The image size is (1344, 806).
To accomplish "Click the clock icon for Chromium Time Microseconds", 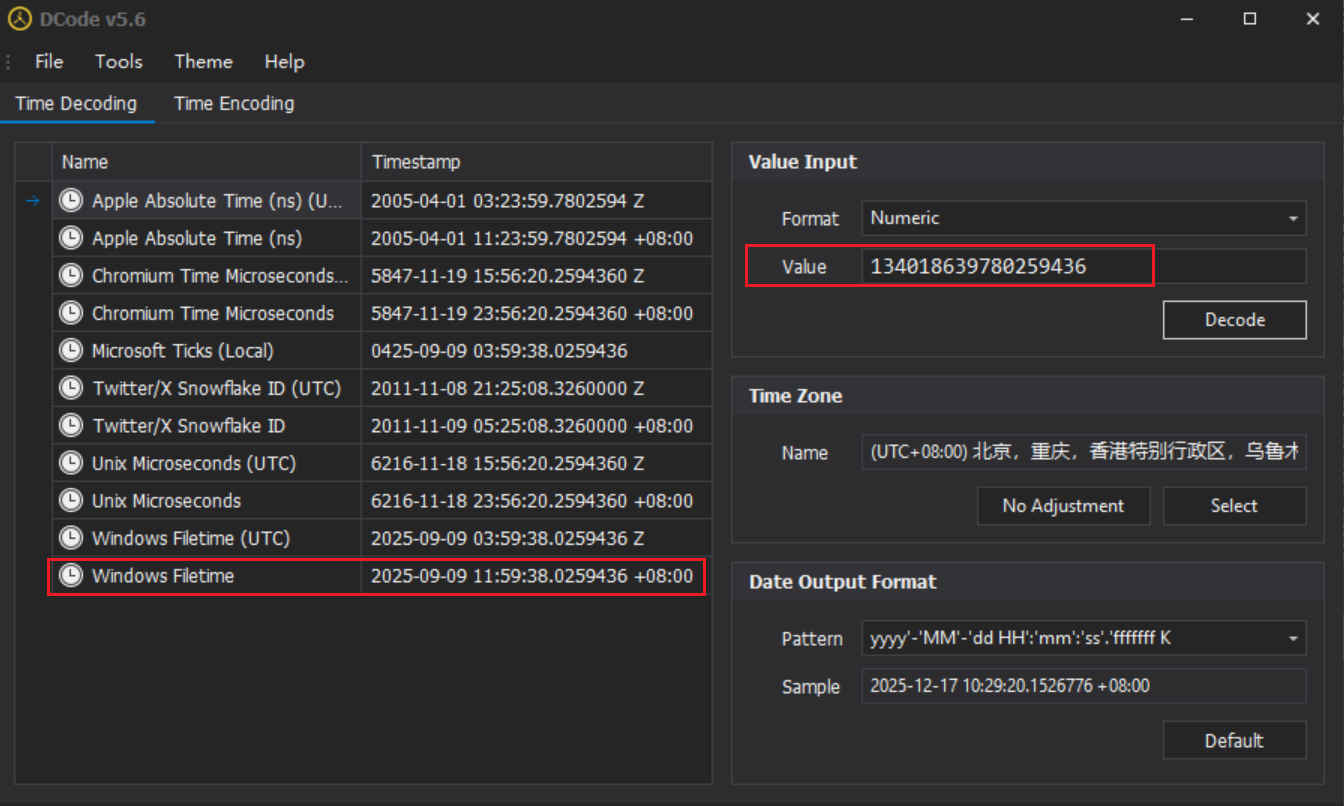I will coord(71,313).
